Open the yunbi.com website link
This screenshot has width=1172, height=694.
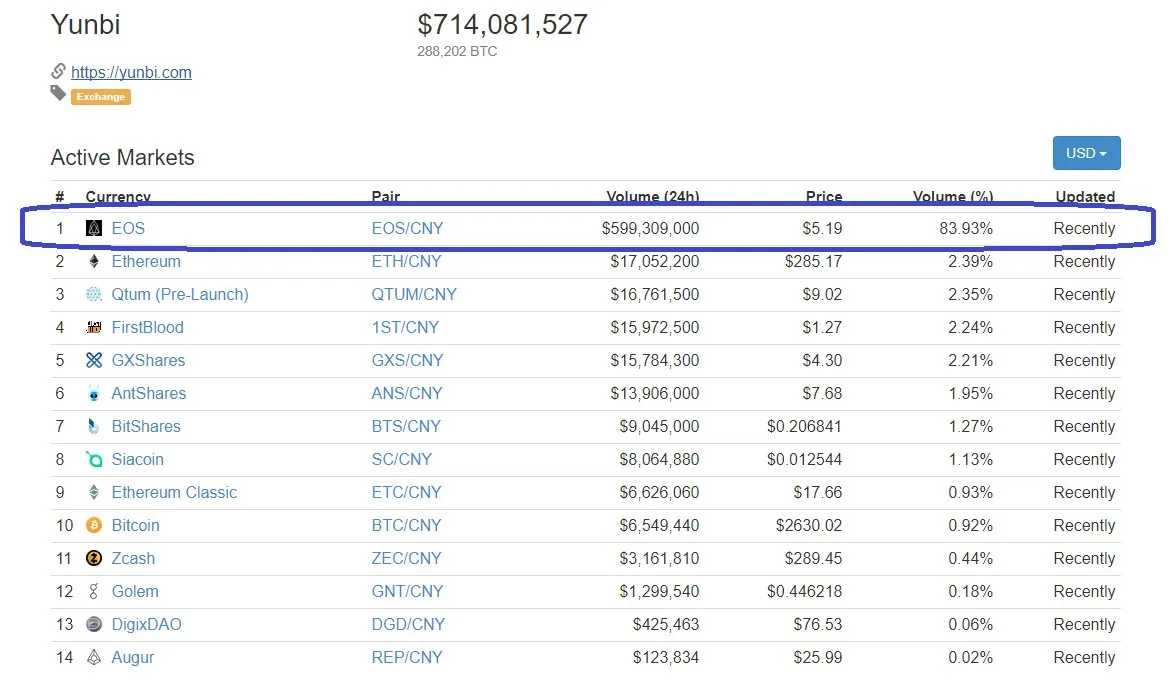pos(132,73)
